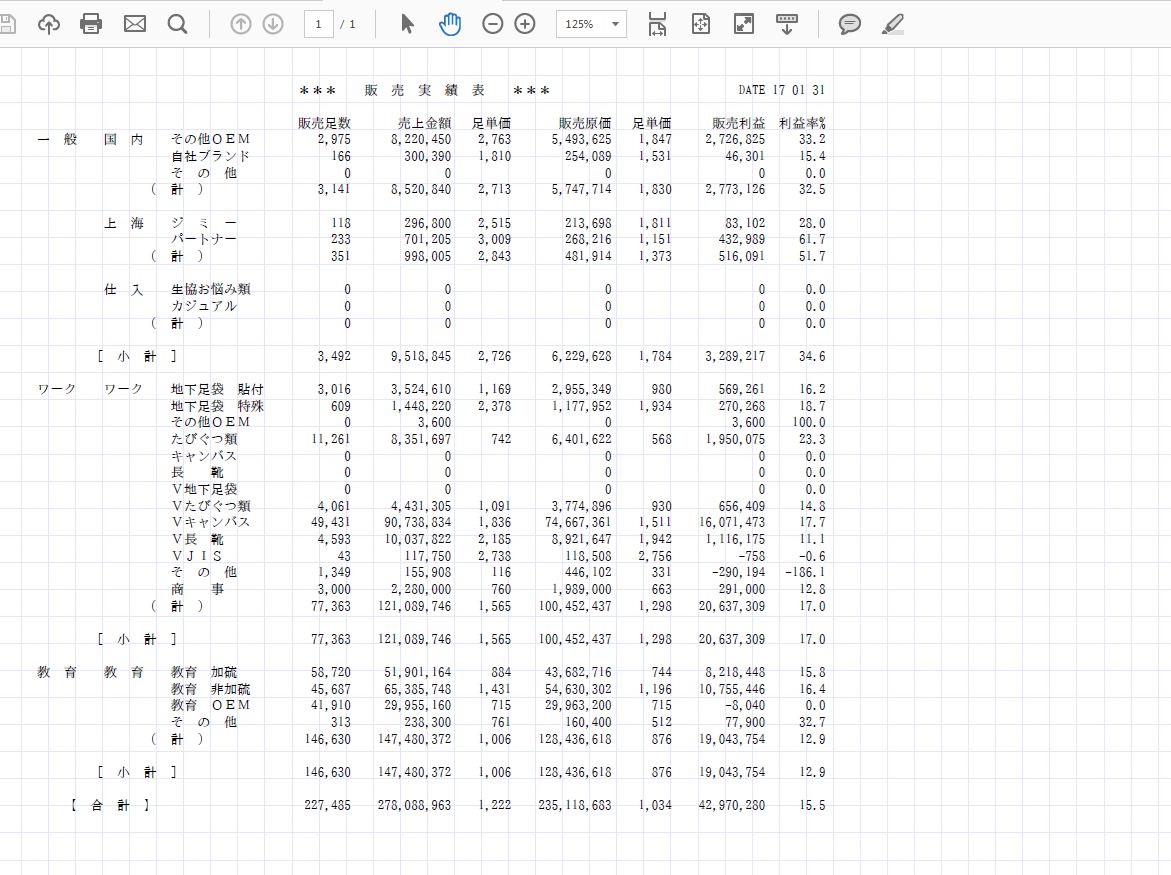Open the read mode keyboard-arrow tool
Image resolution: width=1171 pixels, height=875 pixels.
point(787,24)
